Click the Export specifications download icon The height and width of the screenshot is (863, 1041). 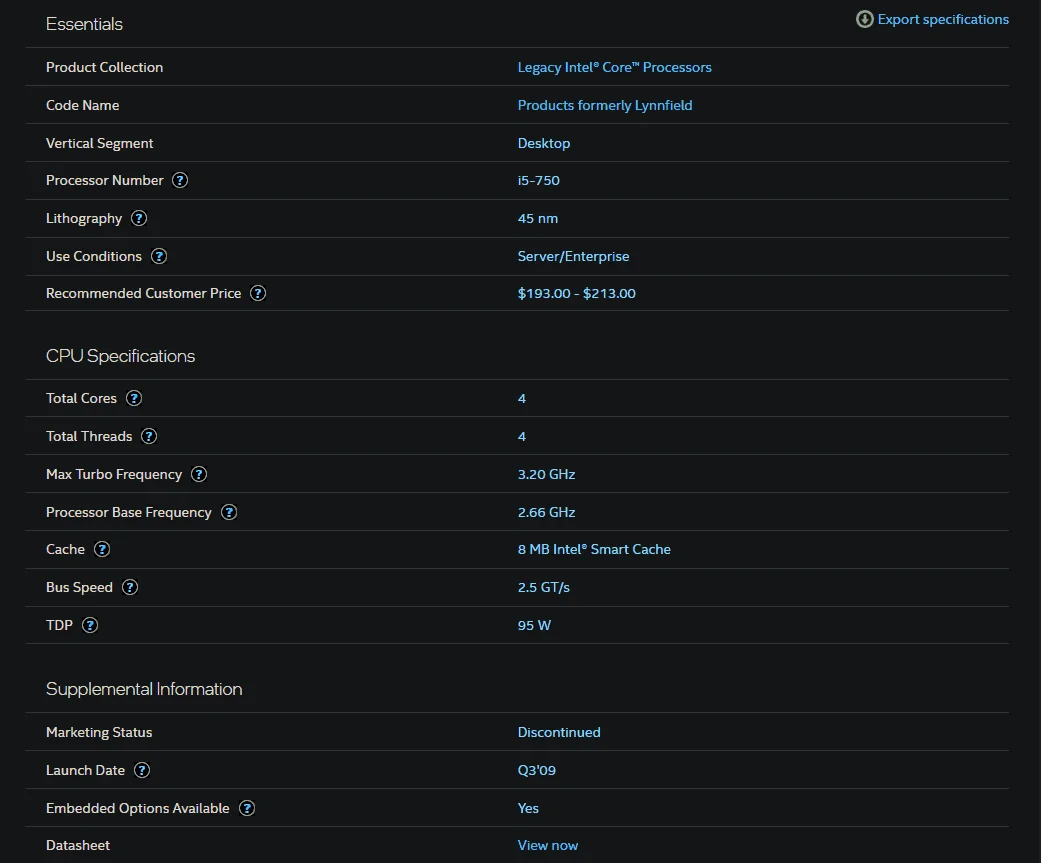[864, 19]
